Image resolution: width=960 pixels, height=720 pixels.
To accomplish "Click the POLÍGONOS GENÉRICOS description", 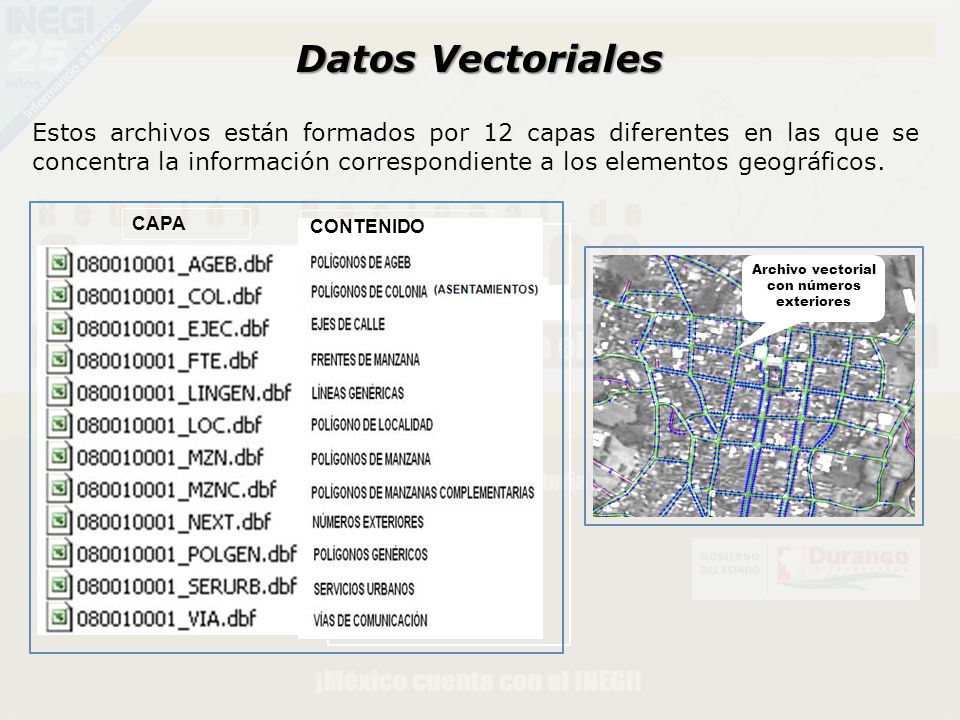I will point(370,555).
